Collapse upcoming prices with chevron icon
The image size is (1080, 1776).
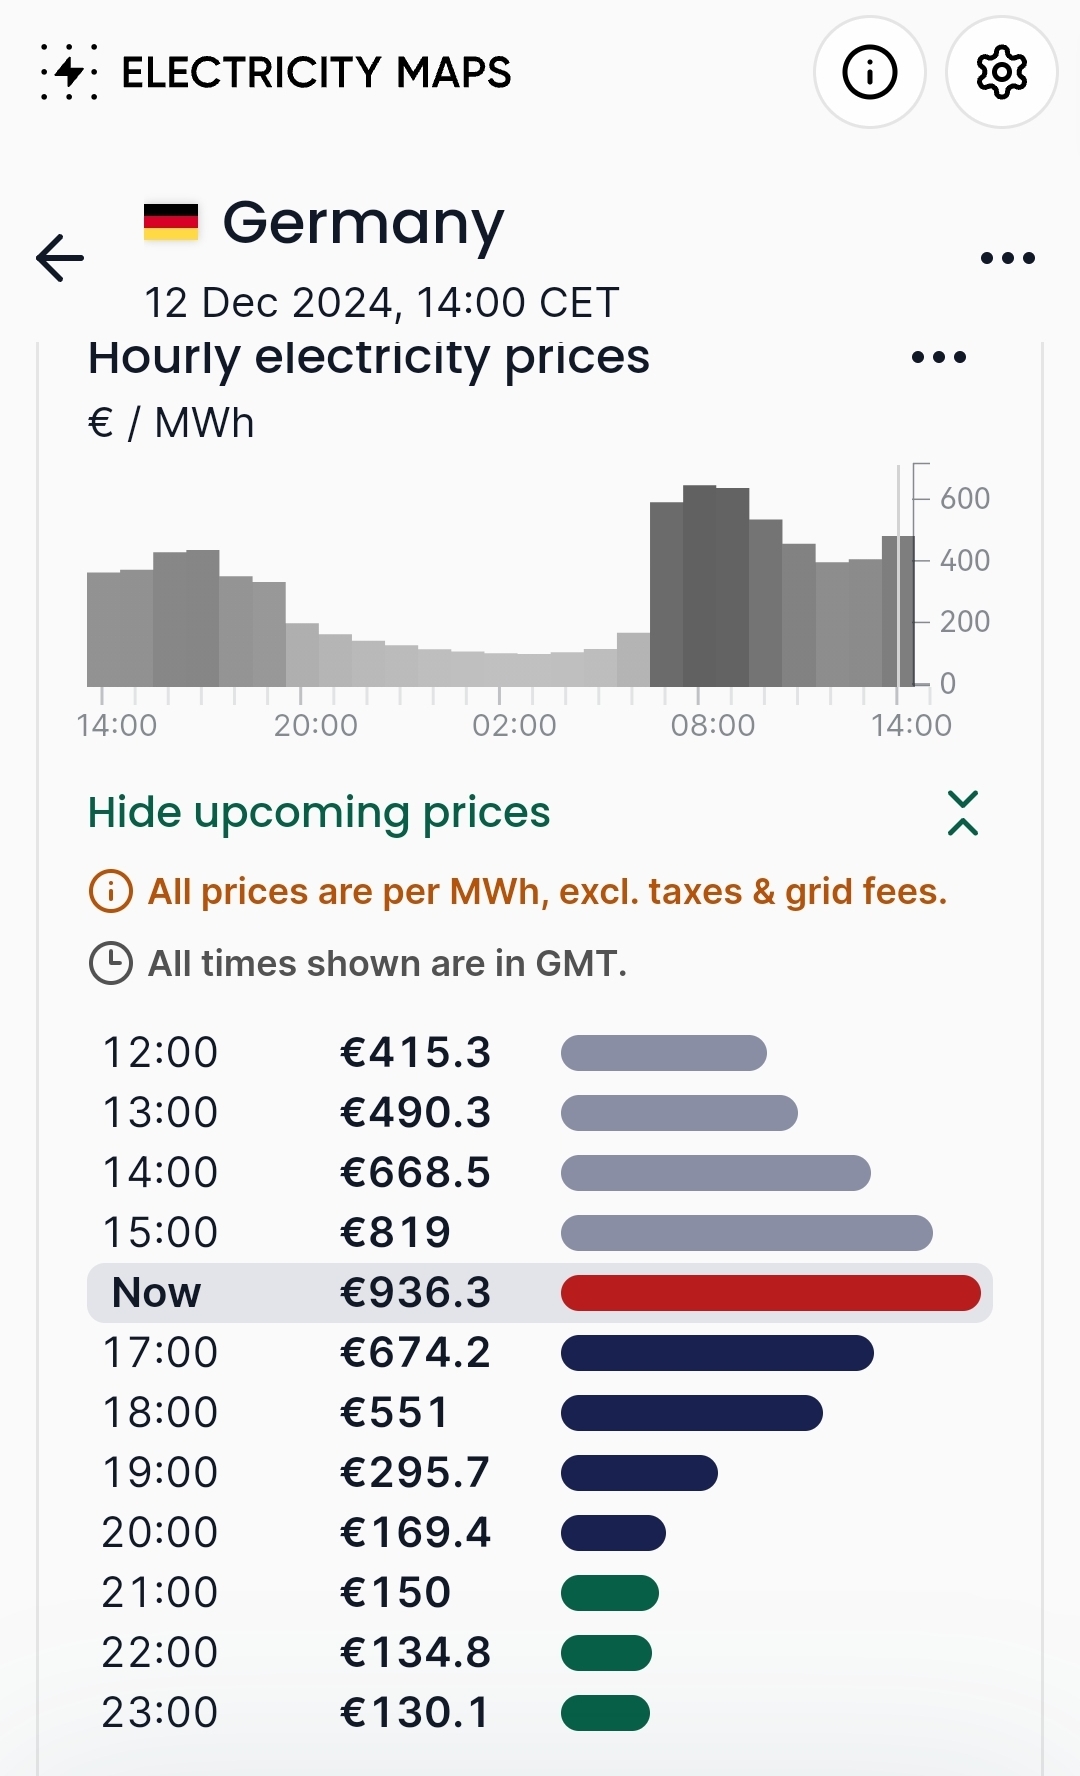click(962, 813)
